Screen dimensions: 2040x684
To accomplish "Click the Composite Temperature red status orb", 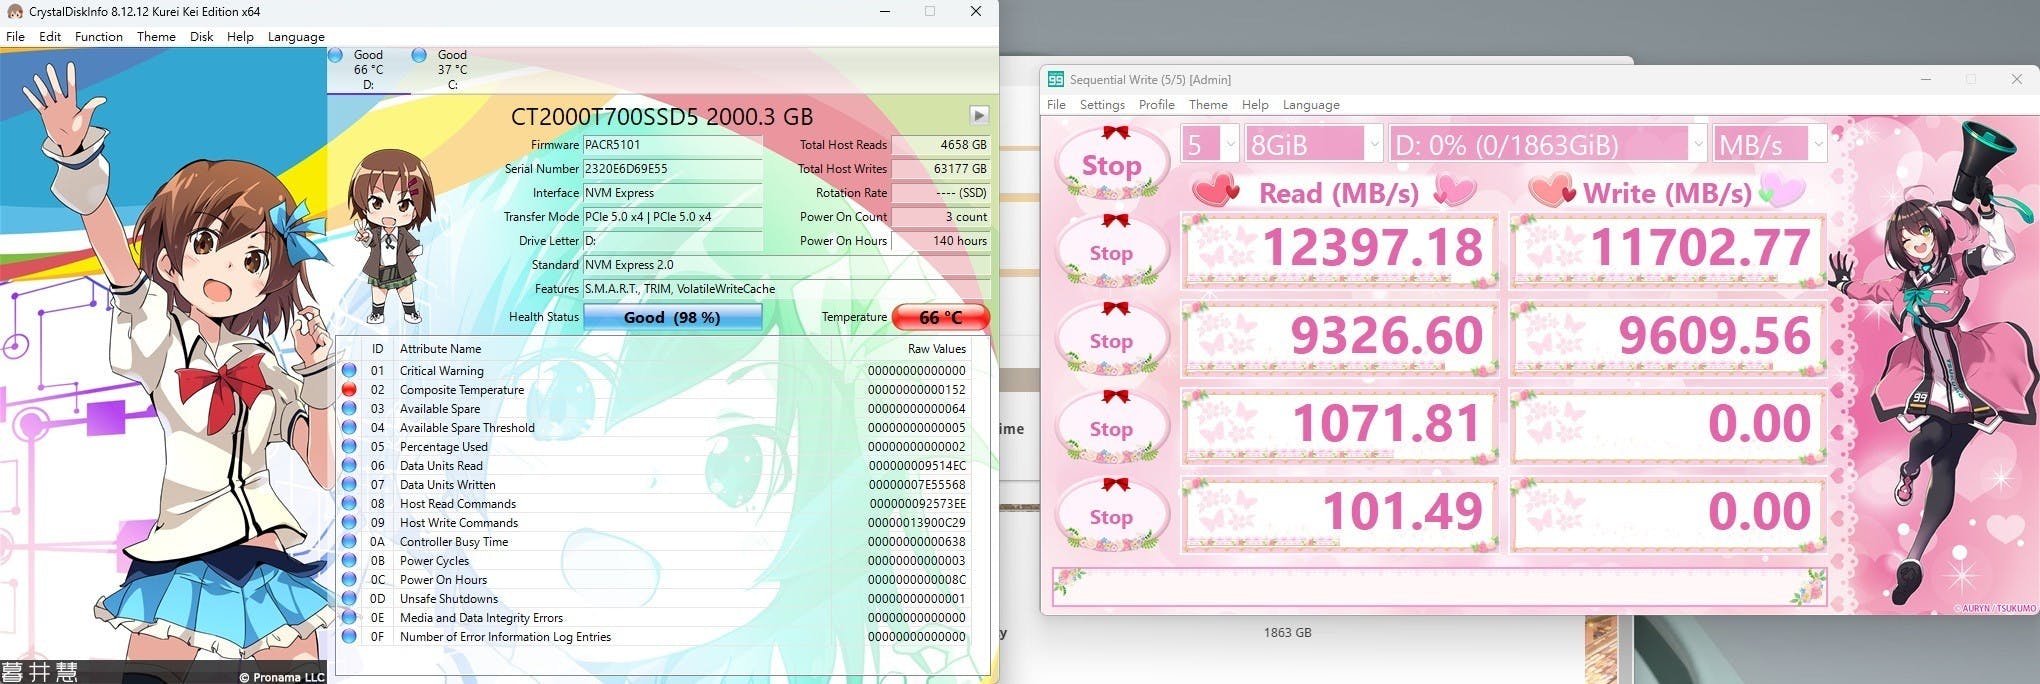I will pos(349,390).
